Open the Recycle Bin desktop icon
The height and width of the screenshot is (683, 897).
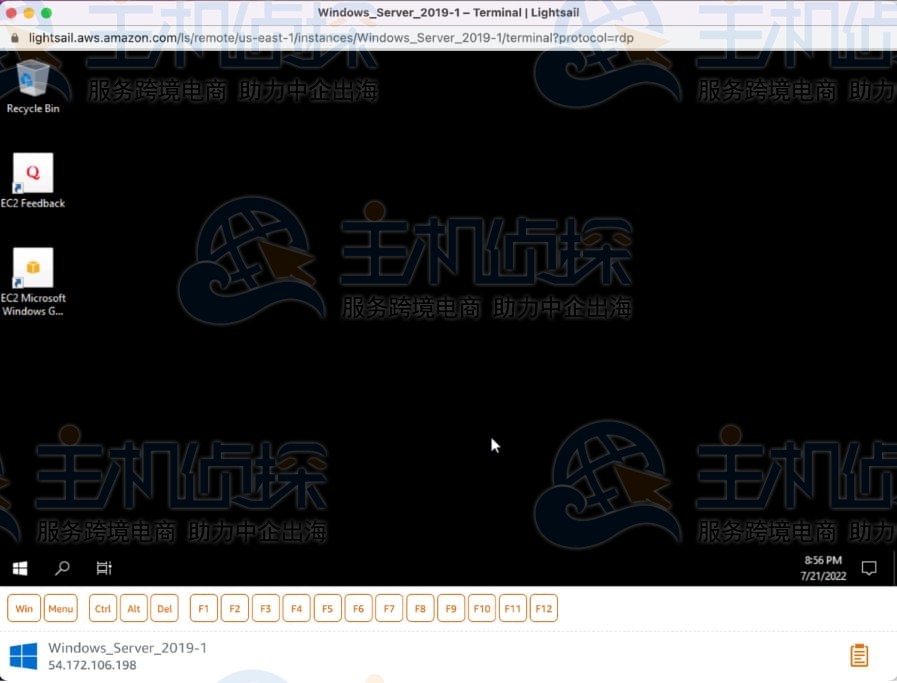(x=33, y=78)
